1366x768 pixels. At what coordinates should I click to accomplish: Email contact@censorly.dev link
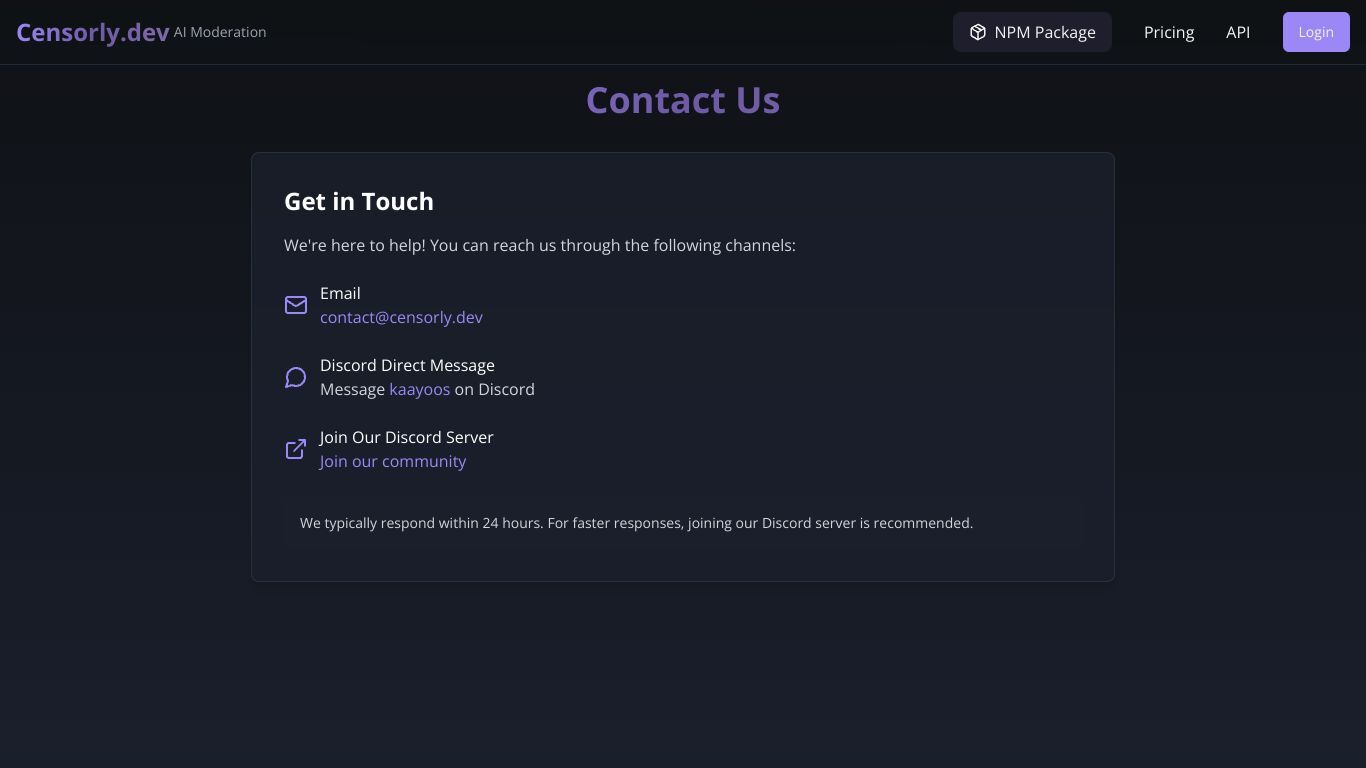(401, 317)
